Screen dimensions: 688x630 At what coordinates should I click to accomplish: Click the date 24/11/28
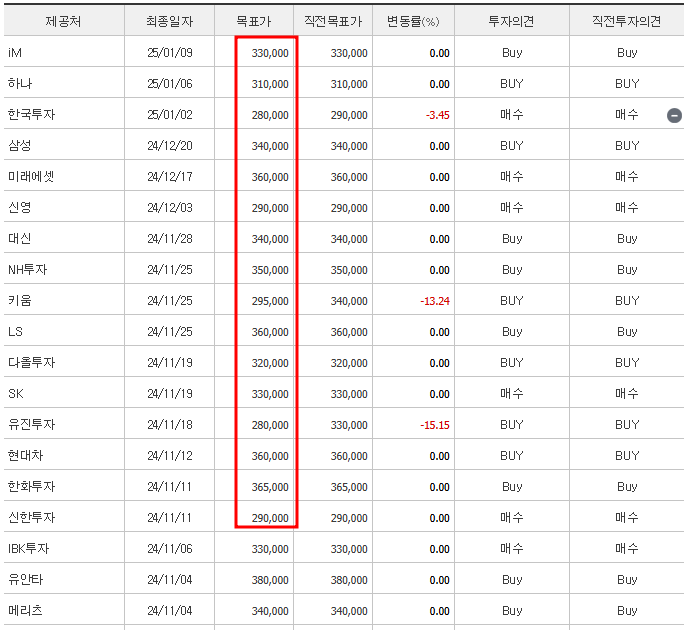click(x=170, y=239)
